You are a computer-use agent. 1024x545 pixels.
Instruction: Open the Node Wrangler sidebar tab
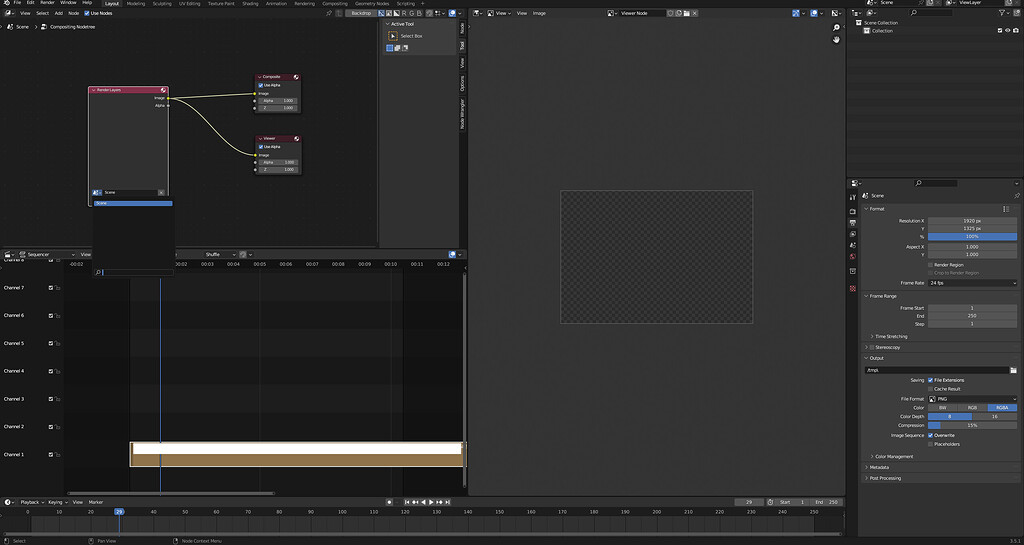coord(462,114)
